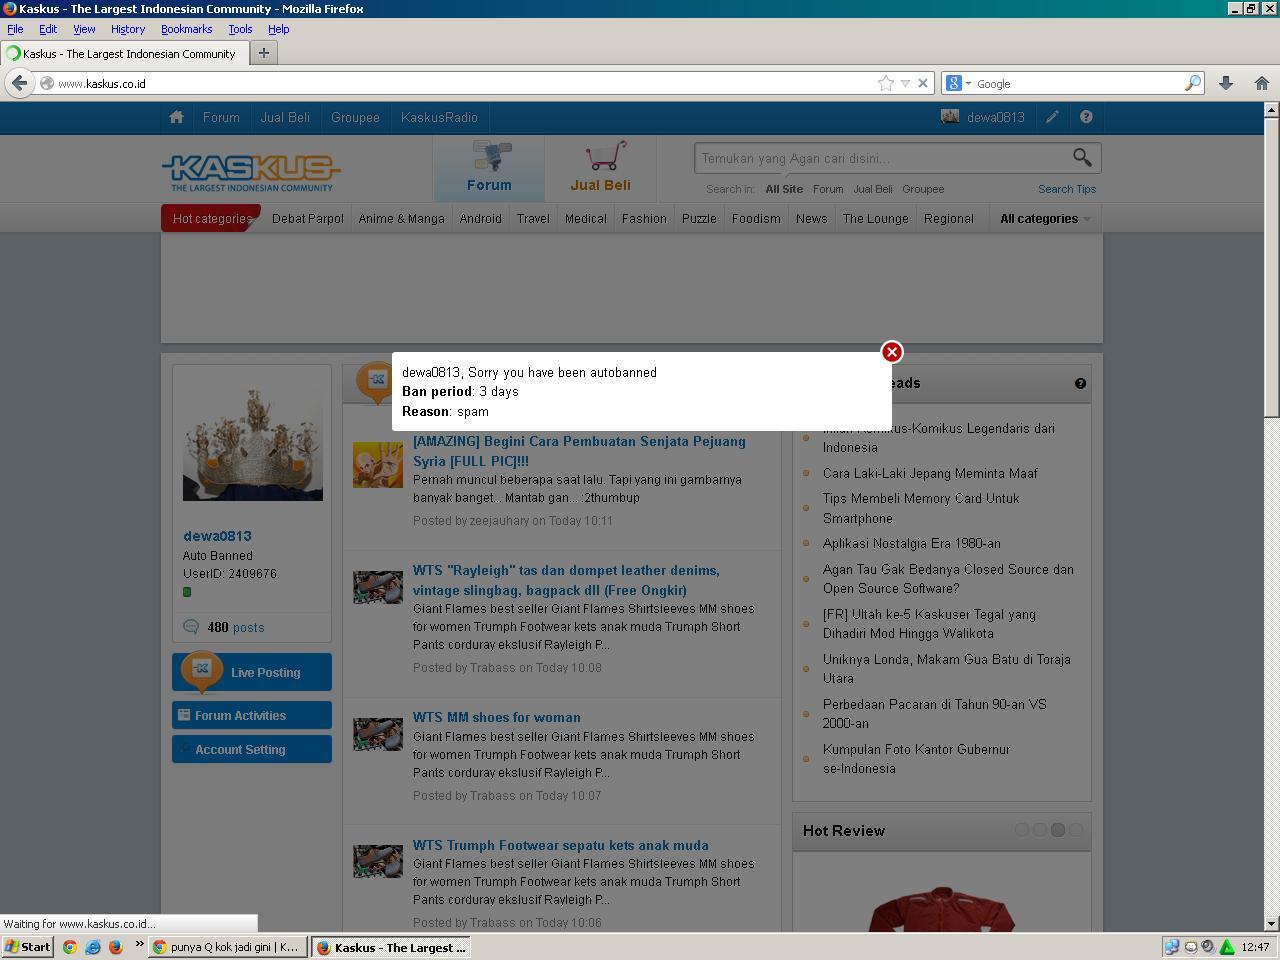
Task: Stop loading page with X in address bar
Action: (923, 83)
